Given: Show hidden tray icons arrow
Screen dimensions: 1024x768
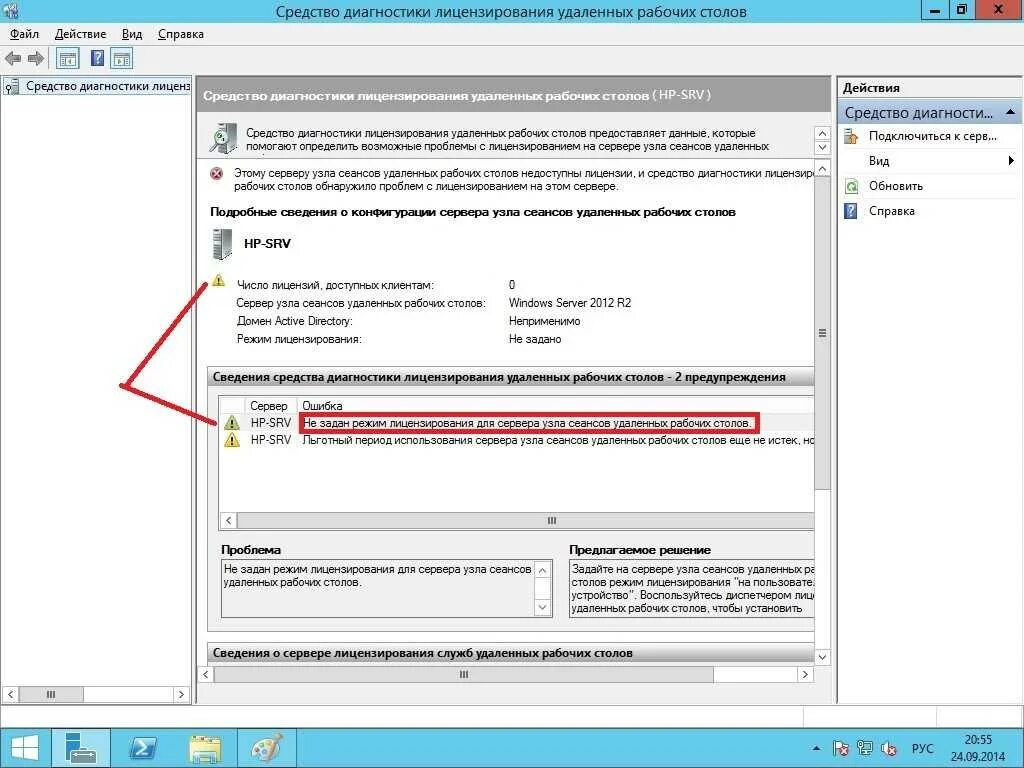Looking at the screenshot, I should (816, 748).
